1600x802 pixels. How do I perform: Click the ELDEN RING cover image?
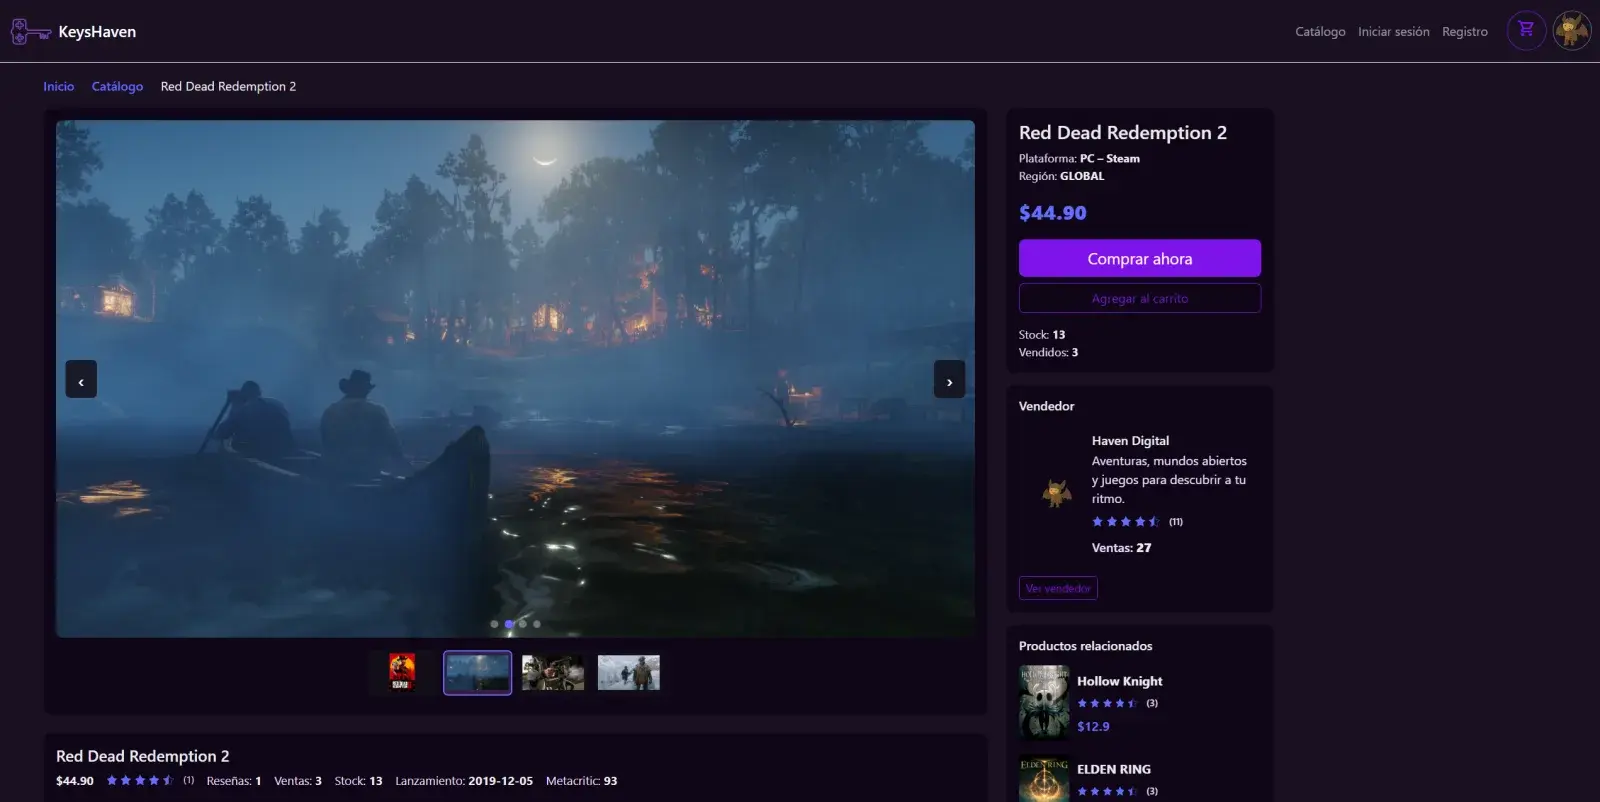(x=1044, y=779)
